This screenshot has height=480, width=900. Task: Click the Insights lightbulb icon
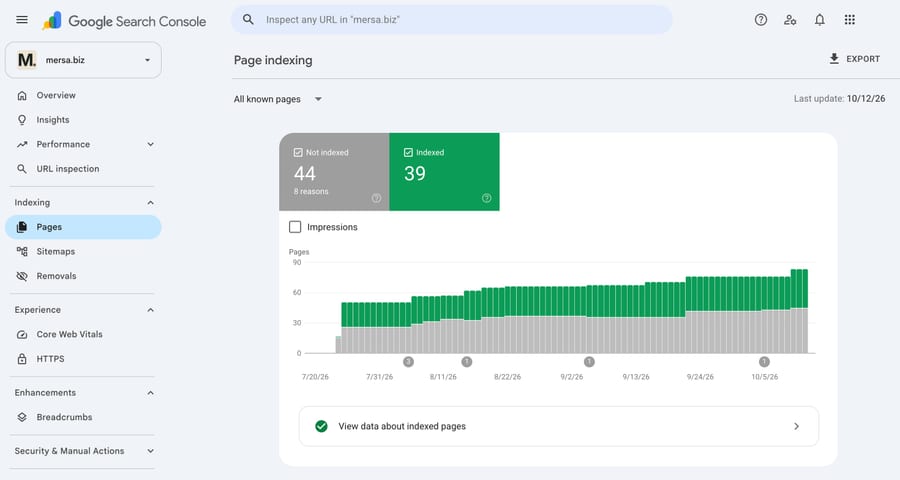pyautogui.click(x=22, y=120)
